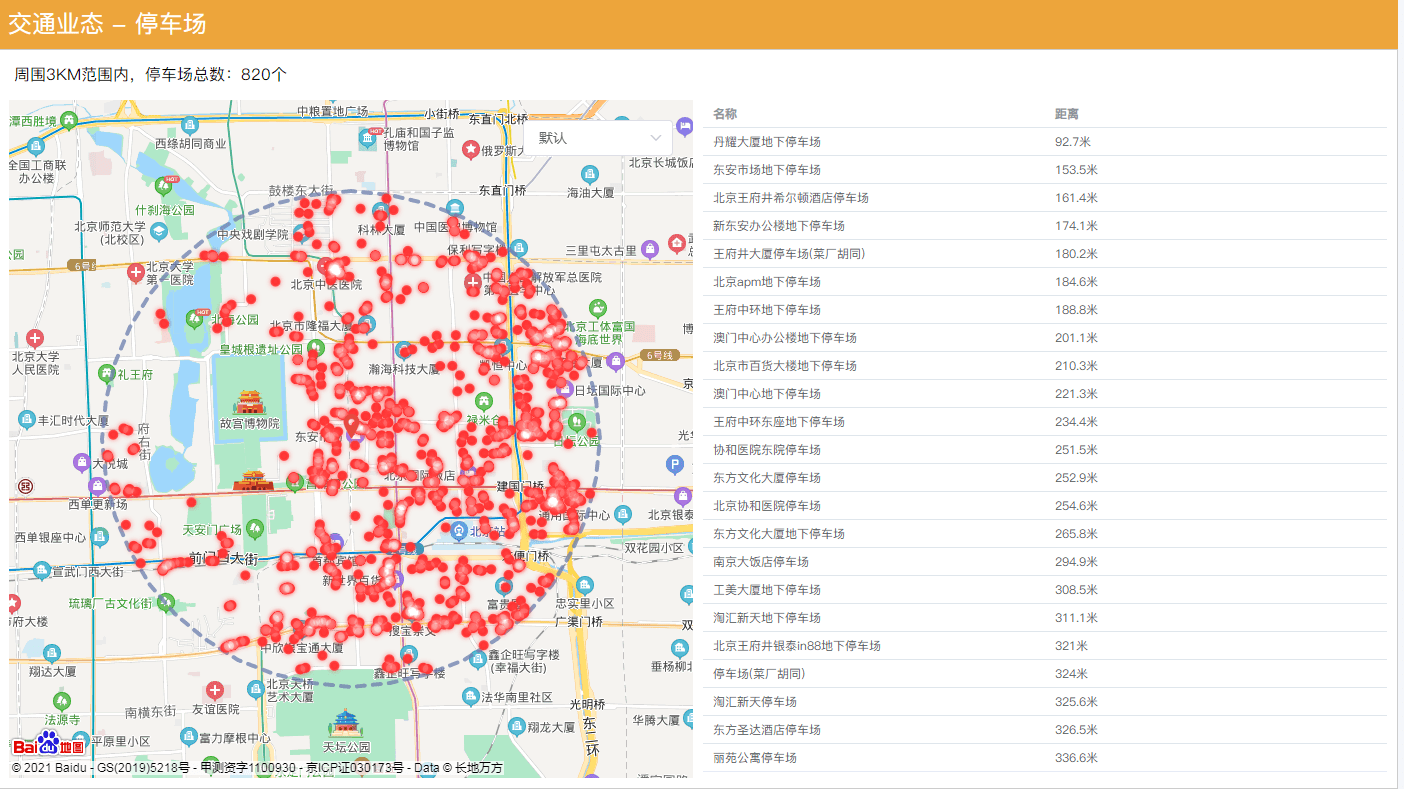Click the 三里屯太古里 shopping bag icon
This screenshot has height=789, width=1404.
coord(650,248)
